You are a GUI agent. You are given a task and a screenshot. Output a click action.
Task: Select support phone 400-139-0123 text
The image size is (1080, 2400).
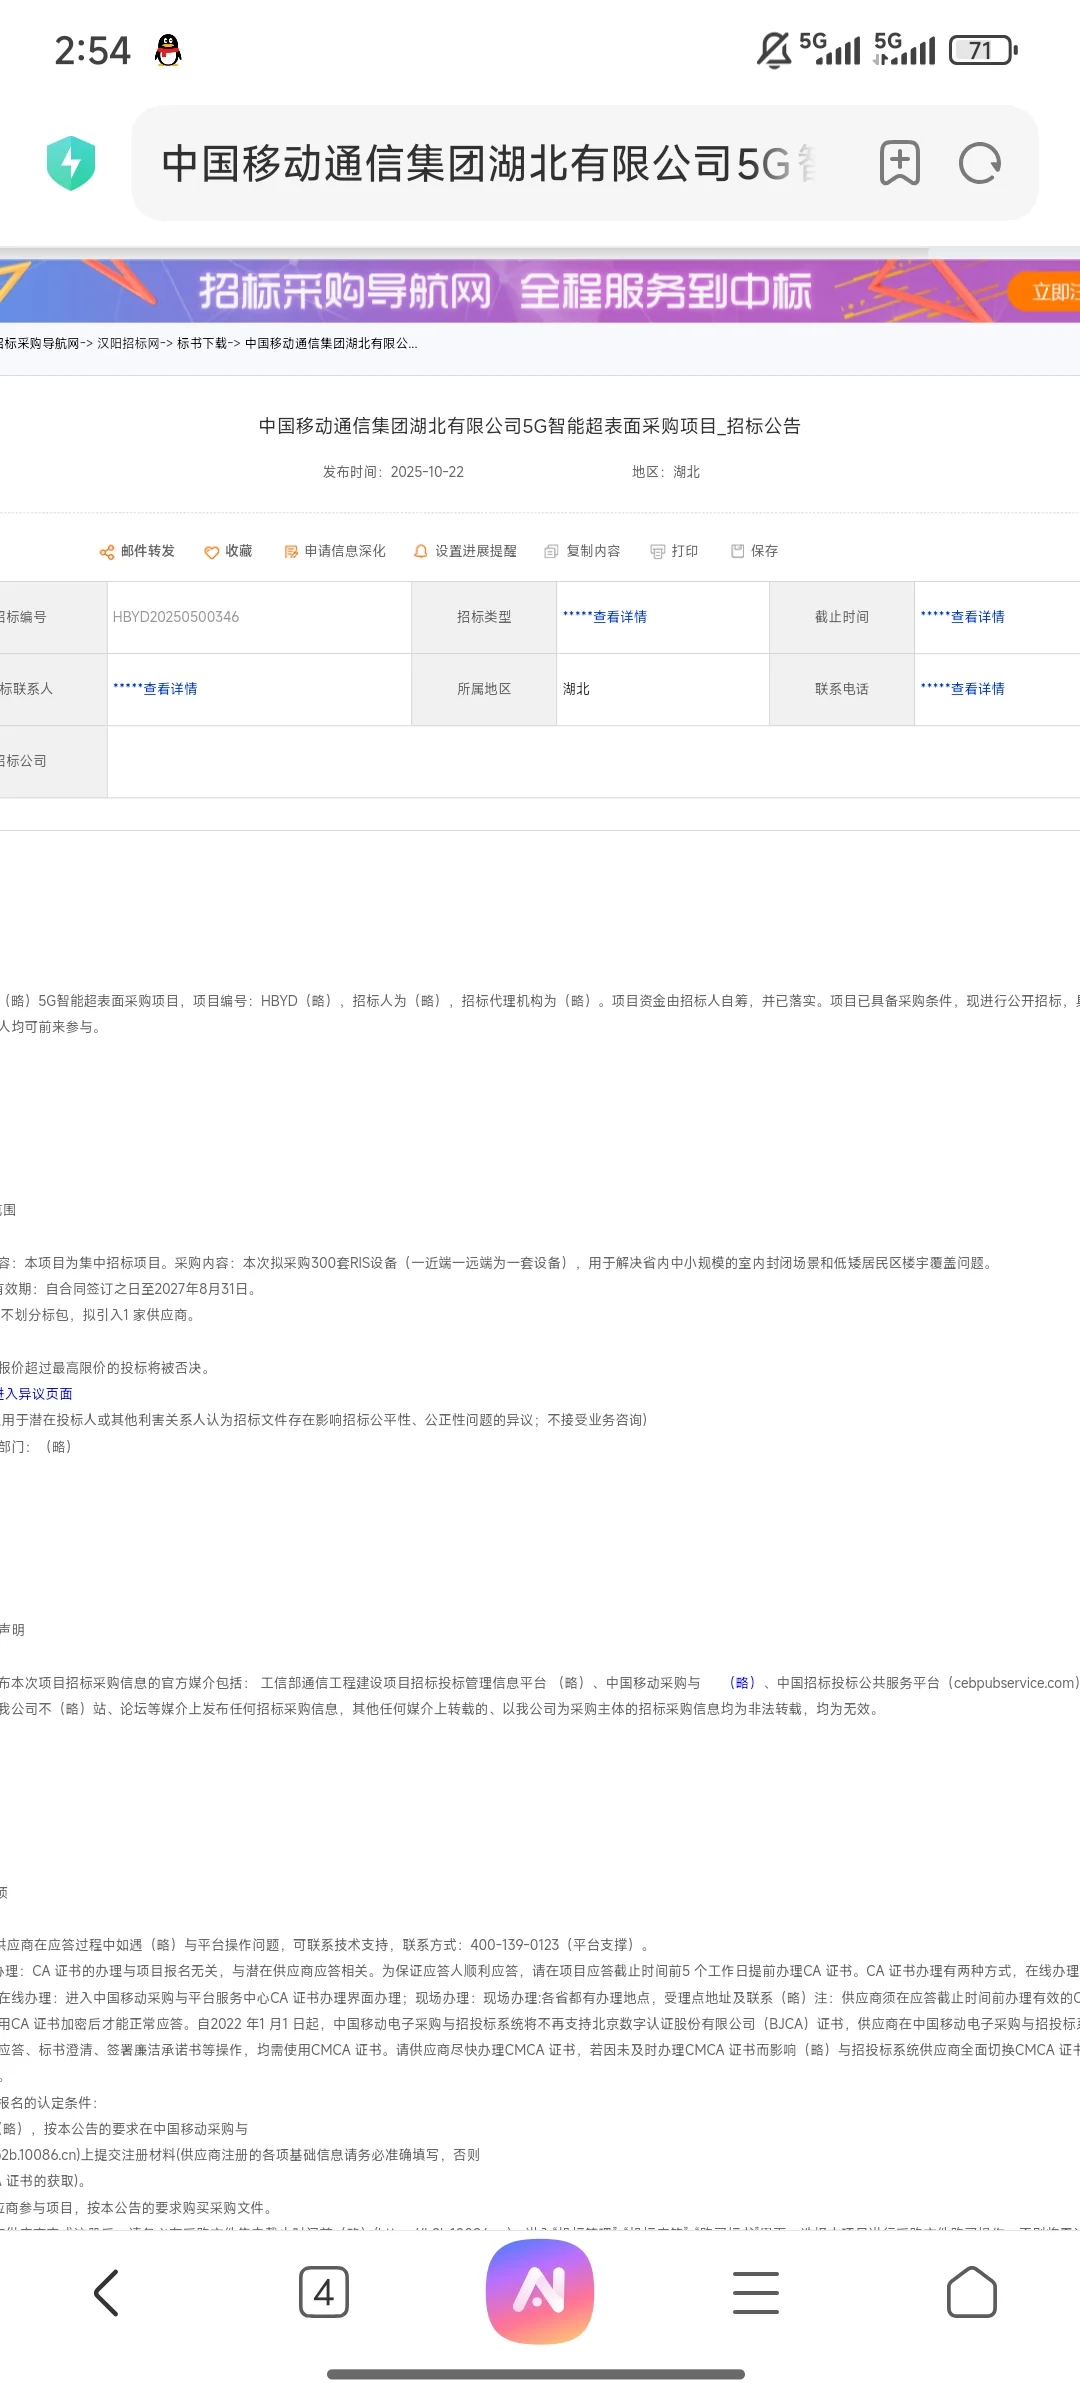tap(515, 1945)
